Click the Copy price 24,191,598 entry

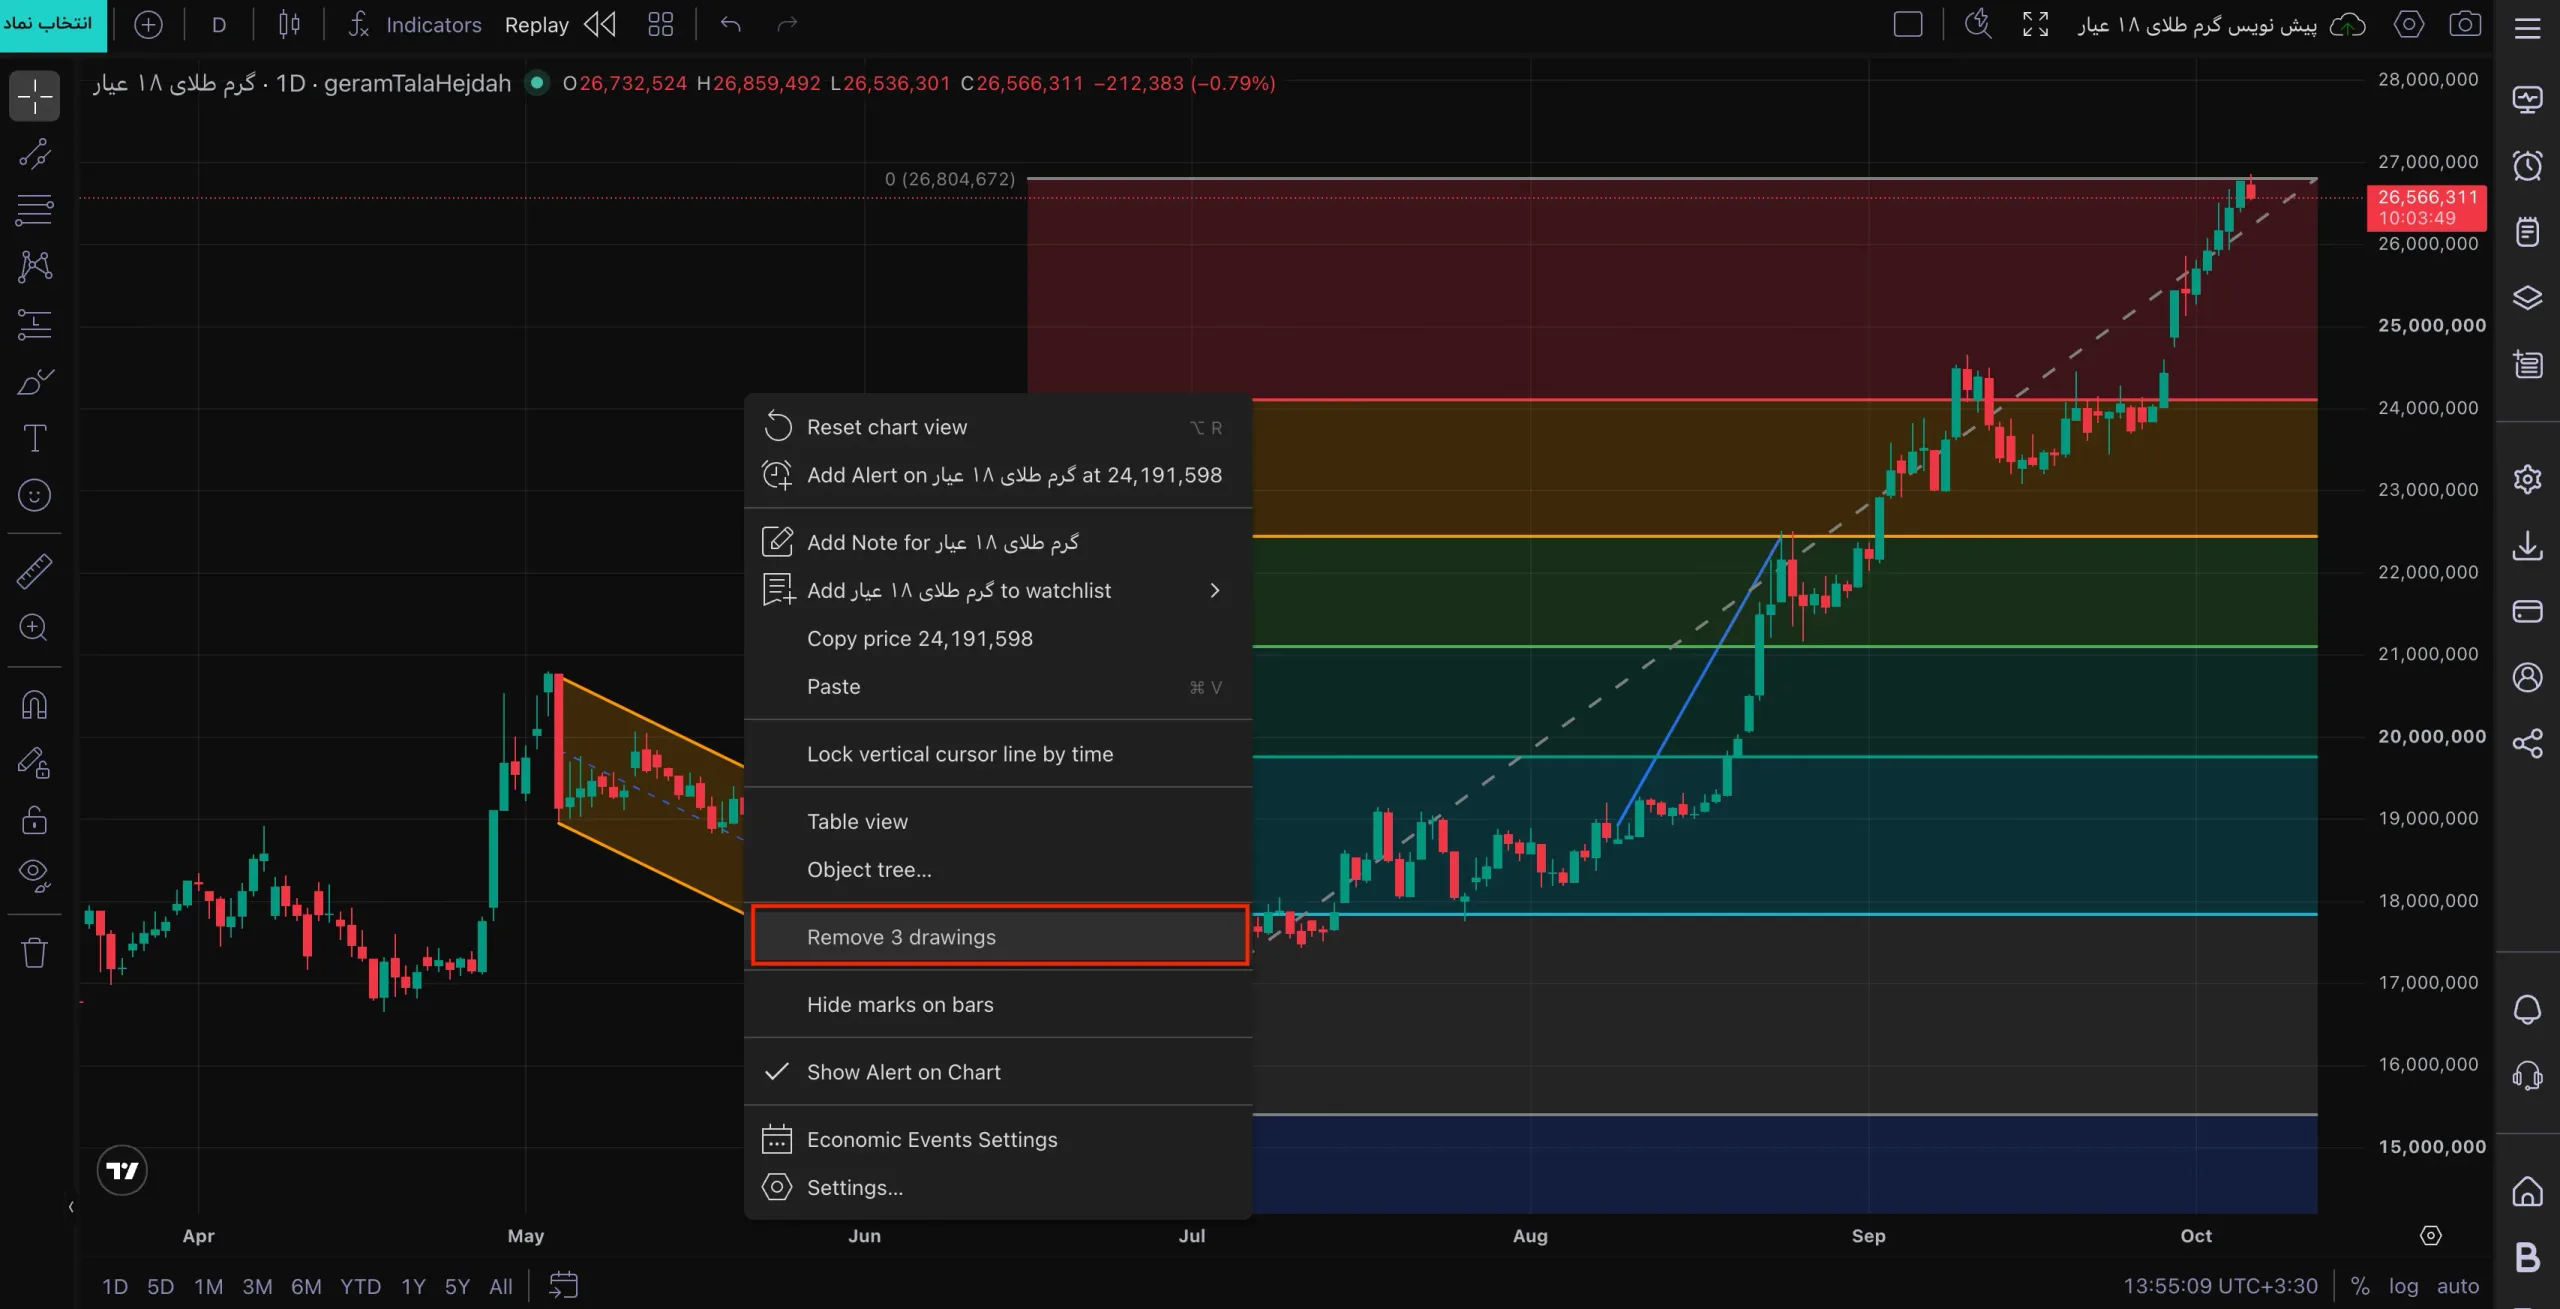click(998, 638)
